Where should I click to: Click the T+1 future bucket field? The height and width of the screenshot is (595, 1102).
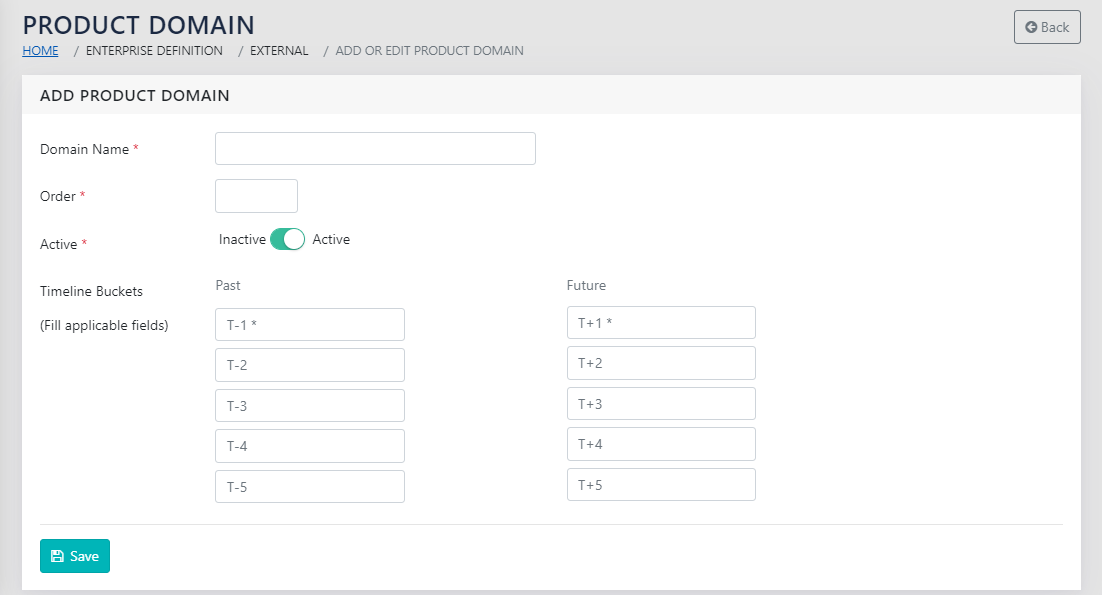[x=661, y=323]
